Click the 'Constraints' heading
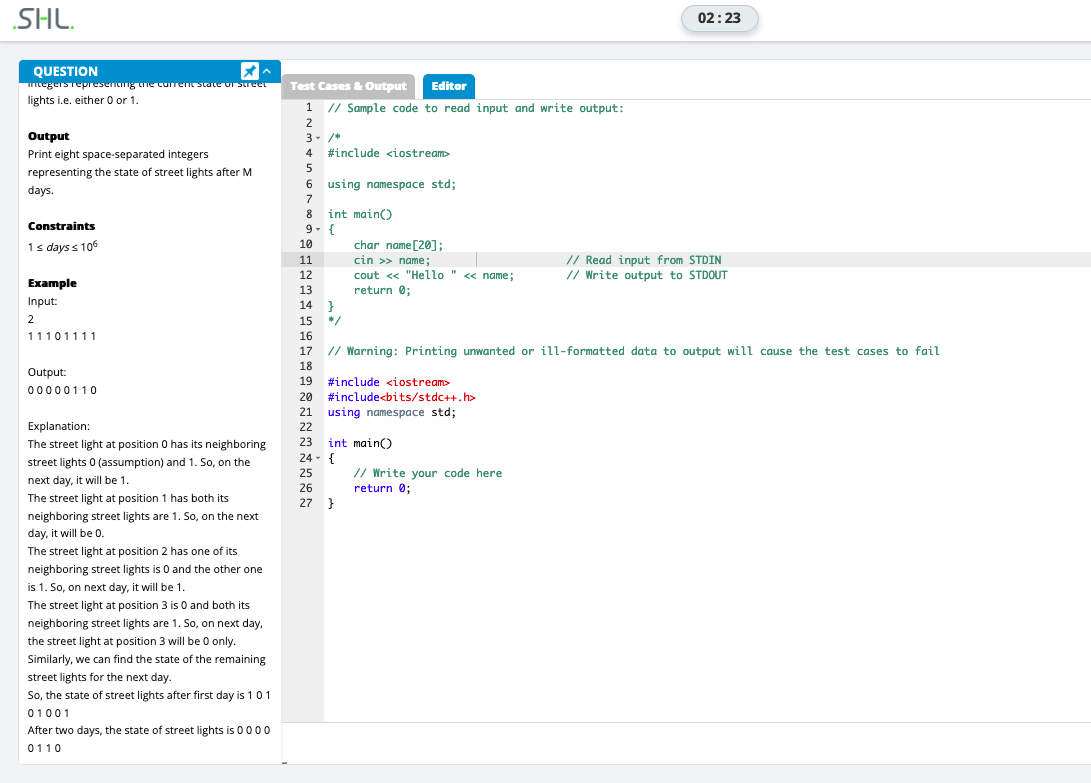1091x783 pixels. 61,226
